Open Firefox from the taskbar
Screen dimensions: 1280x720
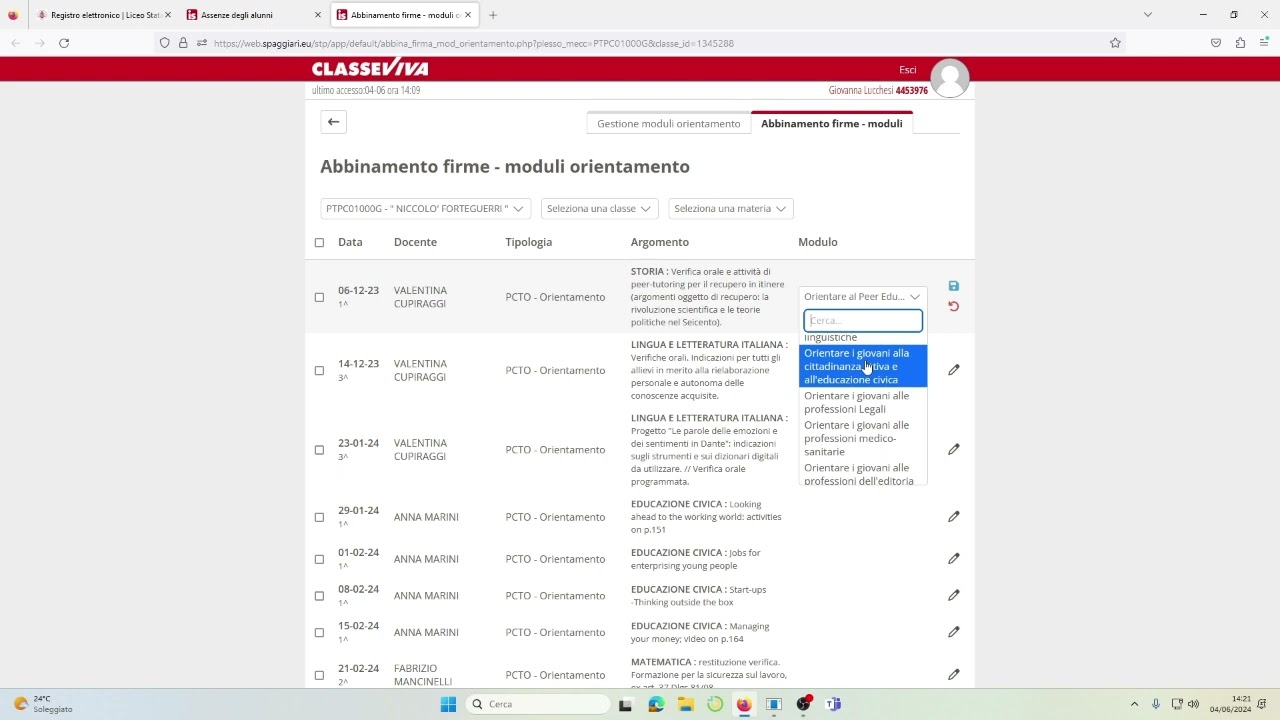744,704
